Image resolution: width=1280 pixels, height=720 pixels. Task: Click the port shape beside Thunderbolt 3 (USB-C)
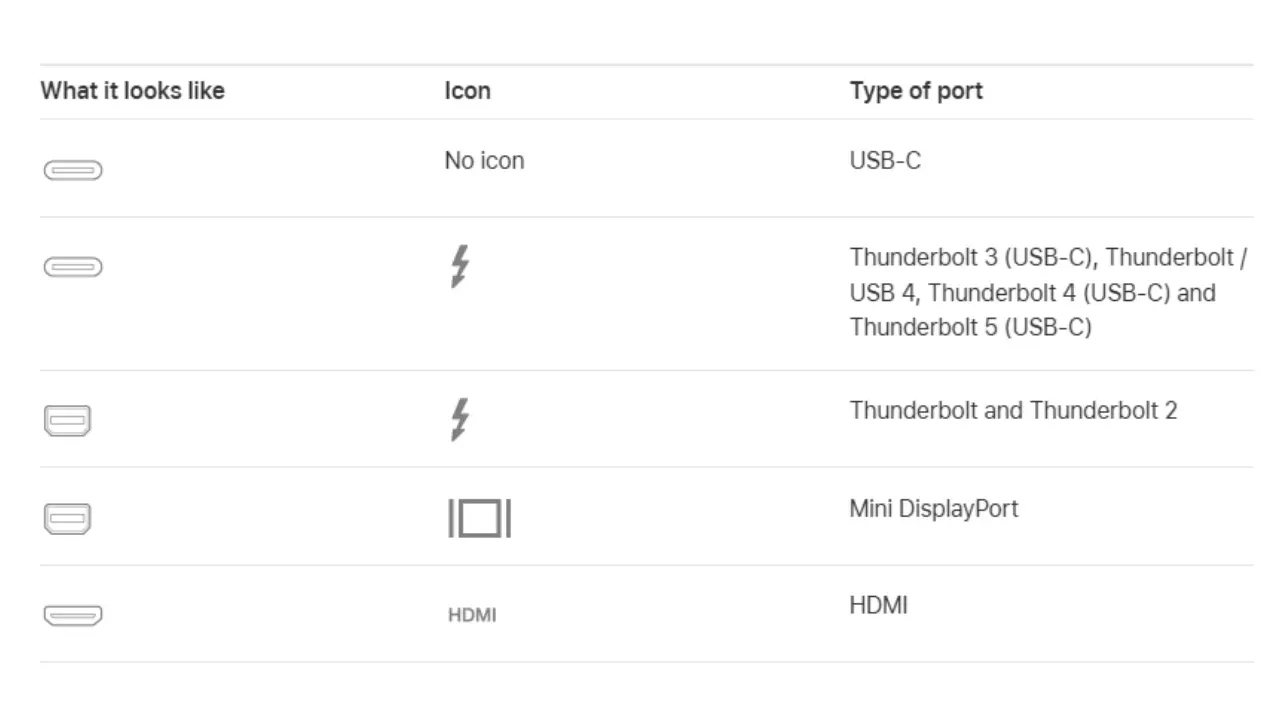(x=73, y=268)
